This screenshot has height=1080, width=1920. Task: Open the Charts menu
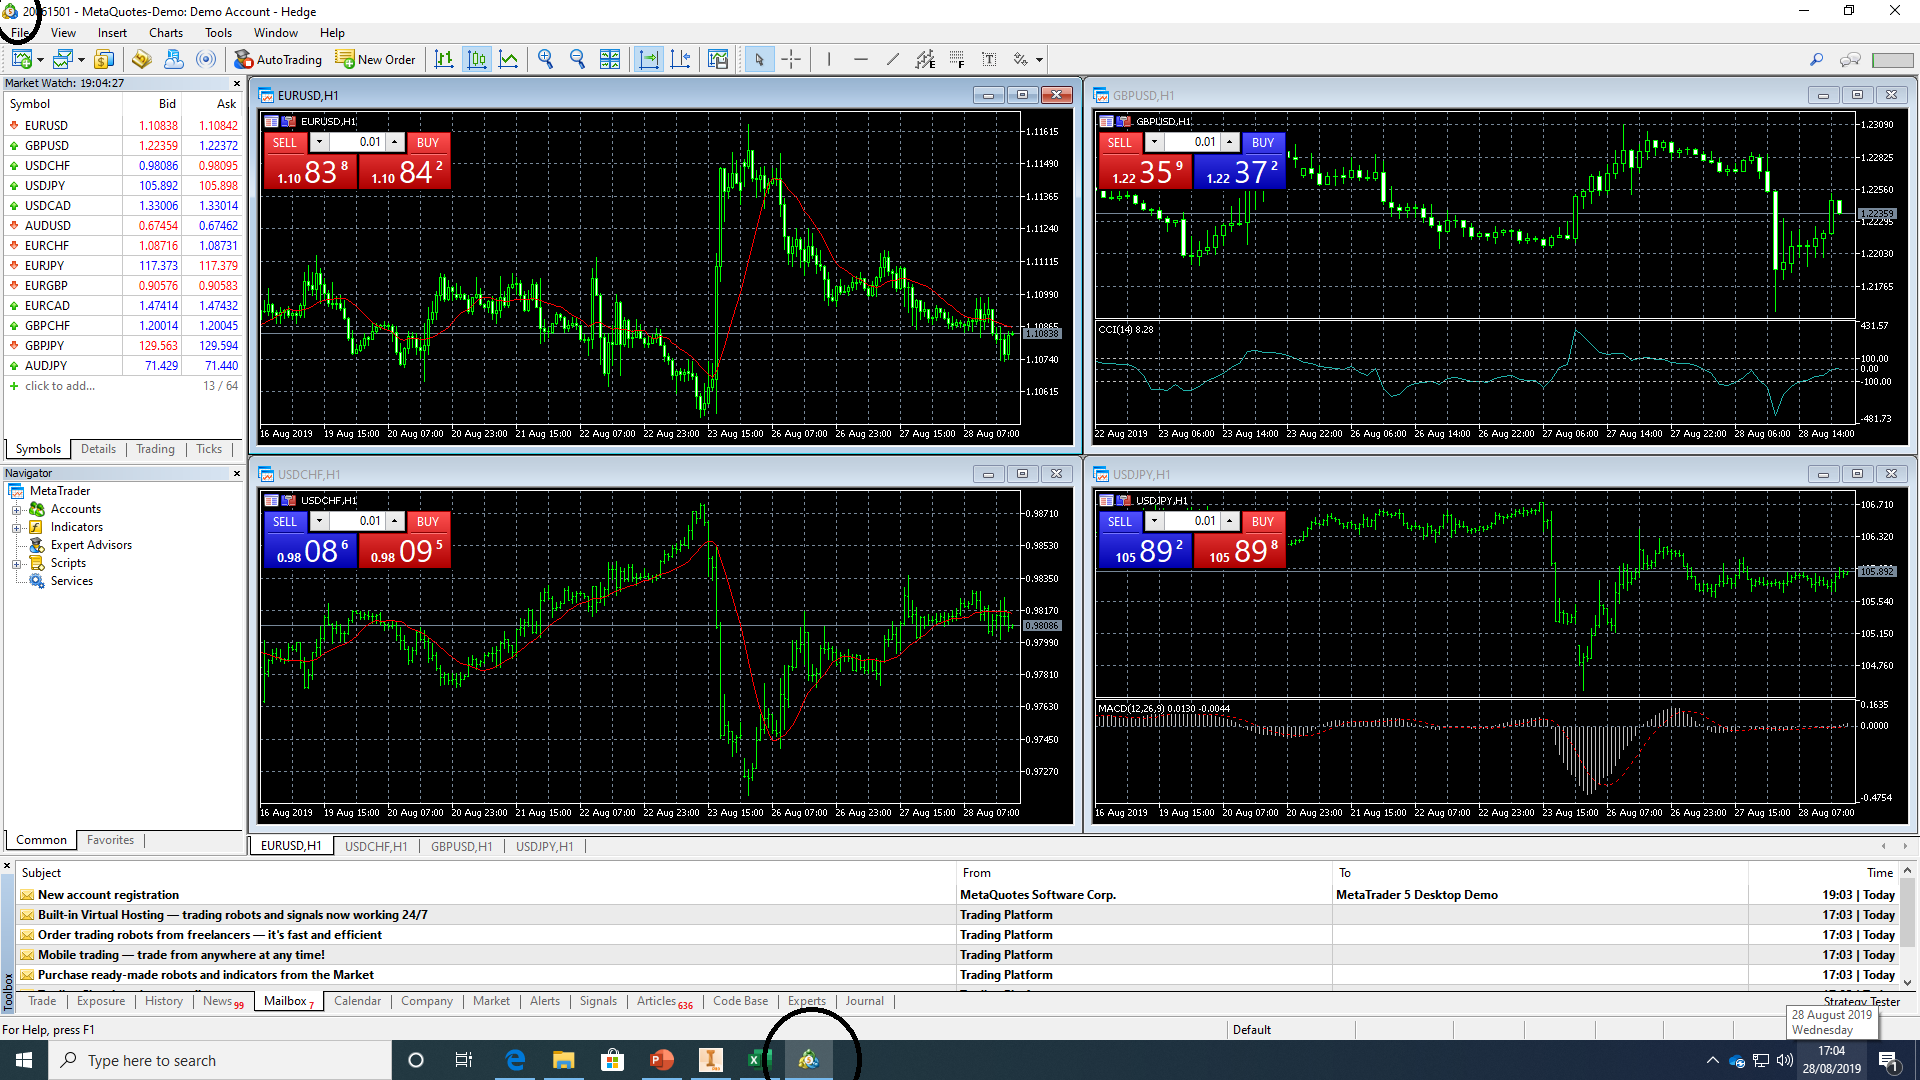(x=166, y=33)
